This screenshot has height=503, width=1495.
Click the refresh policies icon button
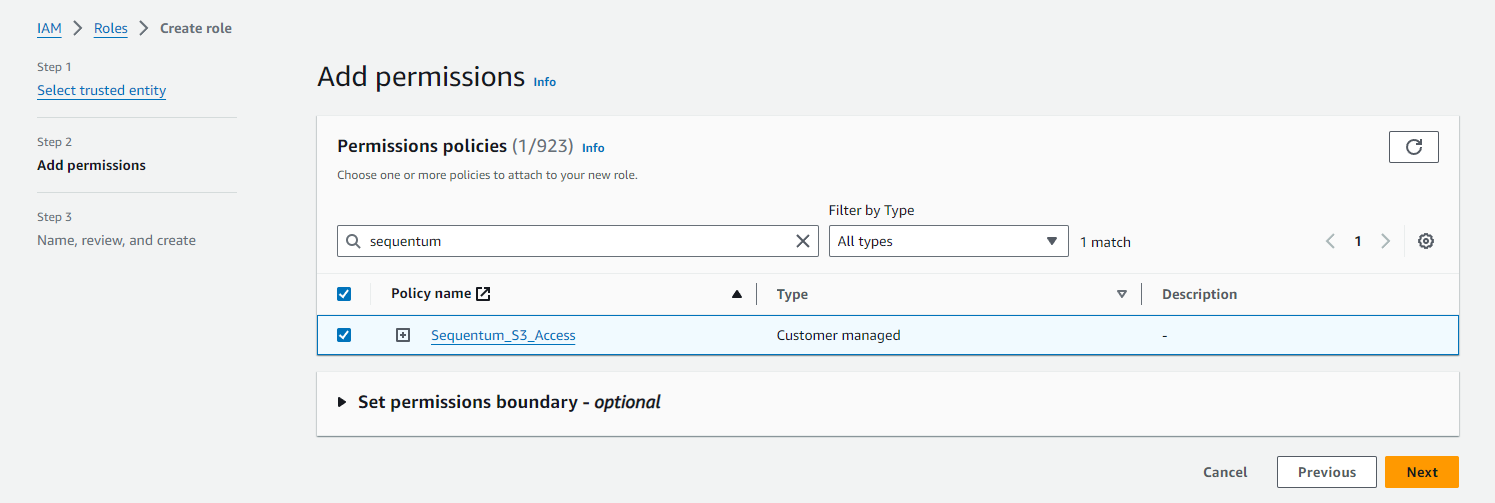click(1413, 147)
